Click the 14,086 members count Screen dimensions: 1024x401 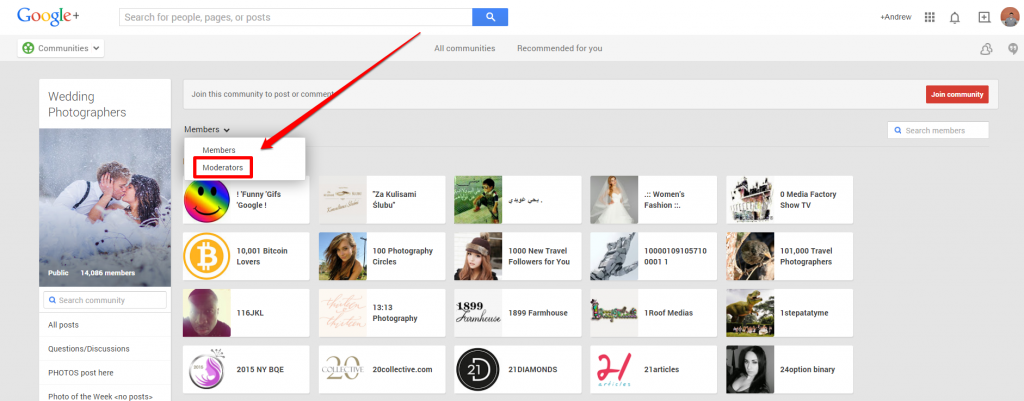[x=108, y=273]
